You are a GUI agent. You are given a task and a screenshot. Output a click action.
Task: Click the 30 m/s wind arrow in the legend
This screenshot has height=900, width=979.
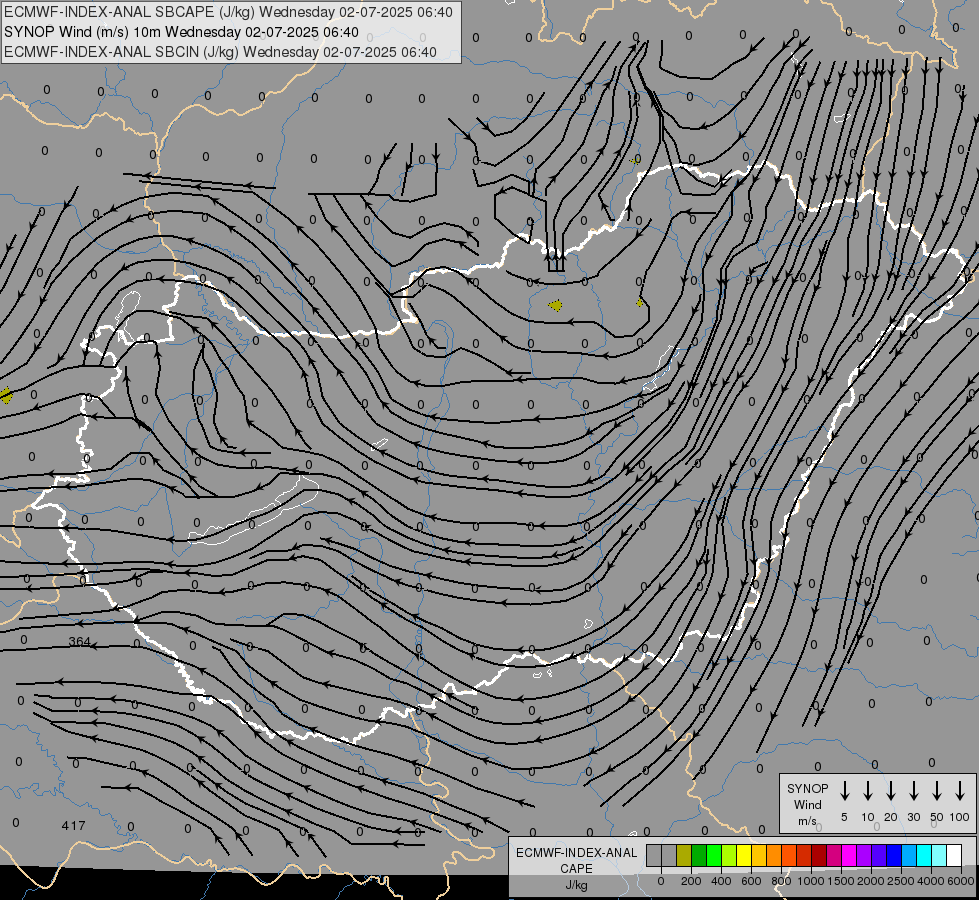pyautogui.click(x=913, y=790)
